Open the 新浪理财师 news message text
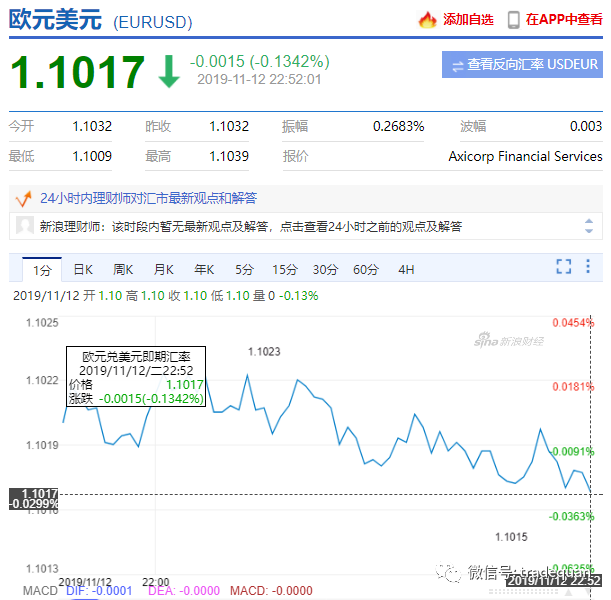611x600 pixels. (x=251, y=226)
